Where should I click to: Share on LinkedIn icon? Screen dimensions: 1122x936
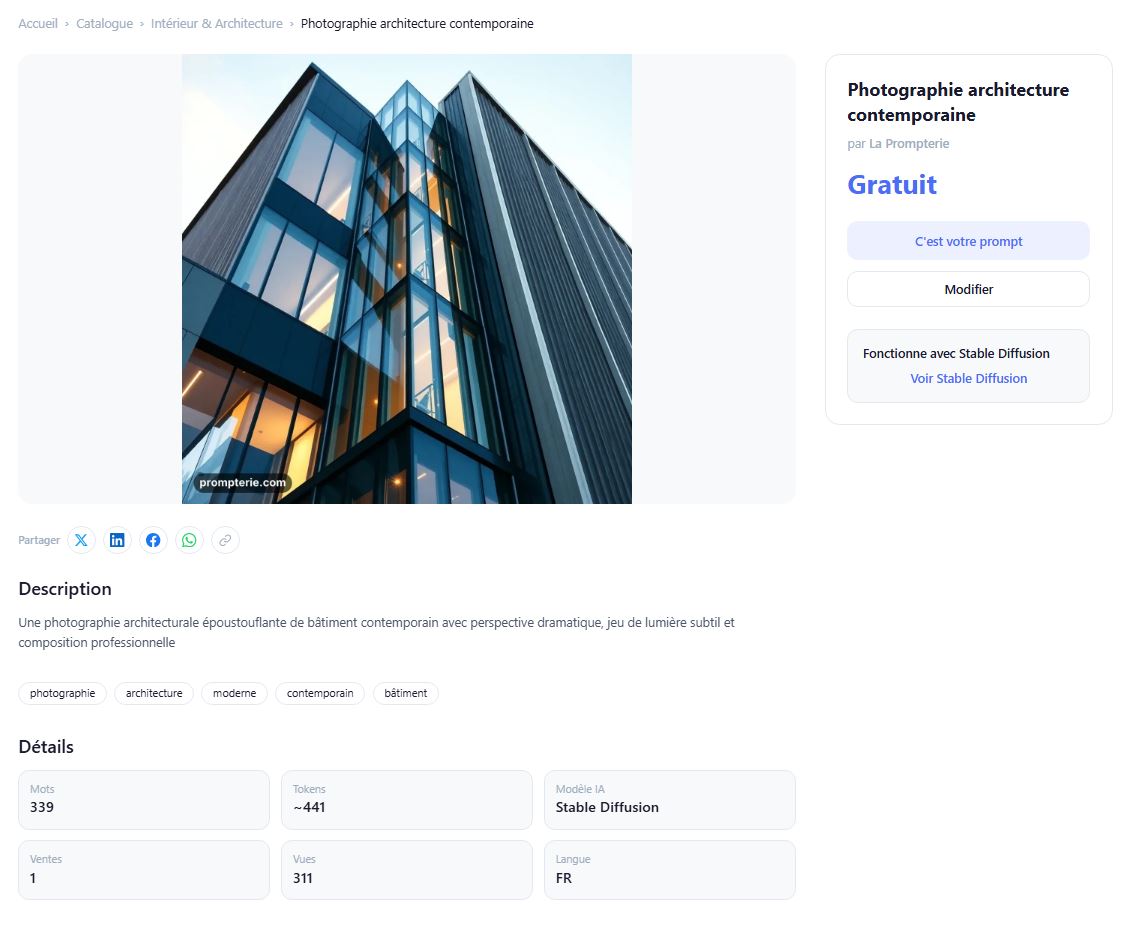[117, 540]
